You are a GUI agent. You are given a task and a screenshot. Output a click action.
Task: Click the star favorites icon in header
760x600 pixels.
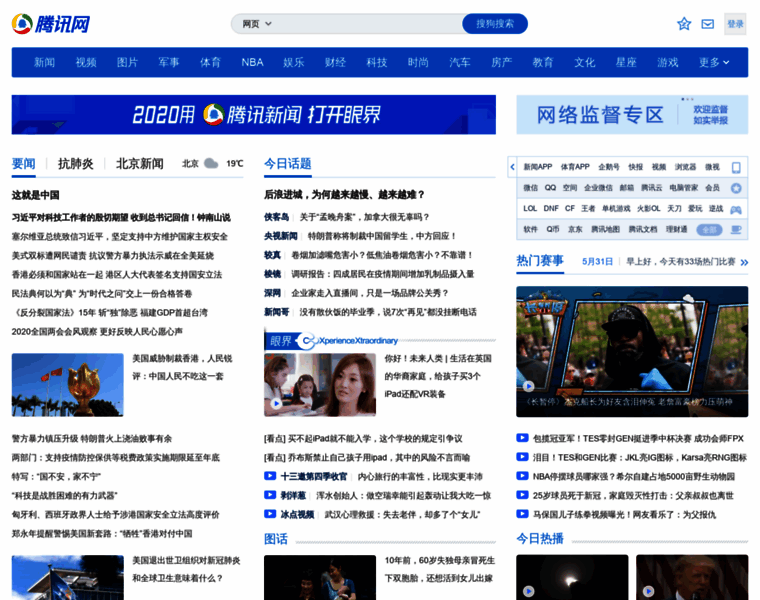[684, 24]
